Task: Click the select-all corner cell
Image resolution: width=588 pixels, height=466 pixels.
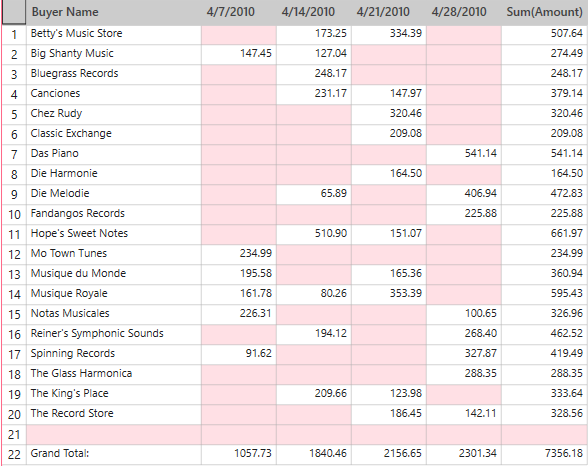Action: [14, 12]
